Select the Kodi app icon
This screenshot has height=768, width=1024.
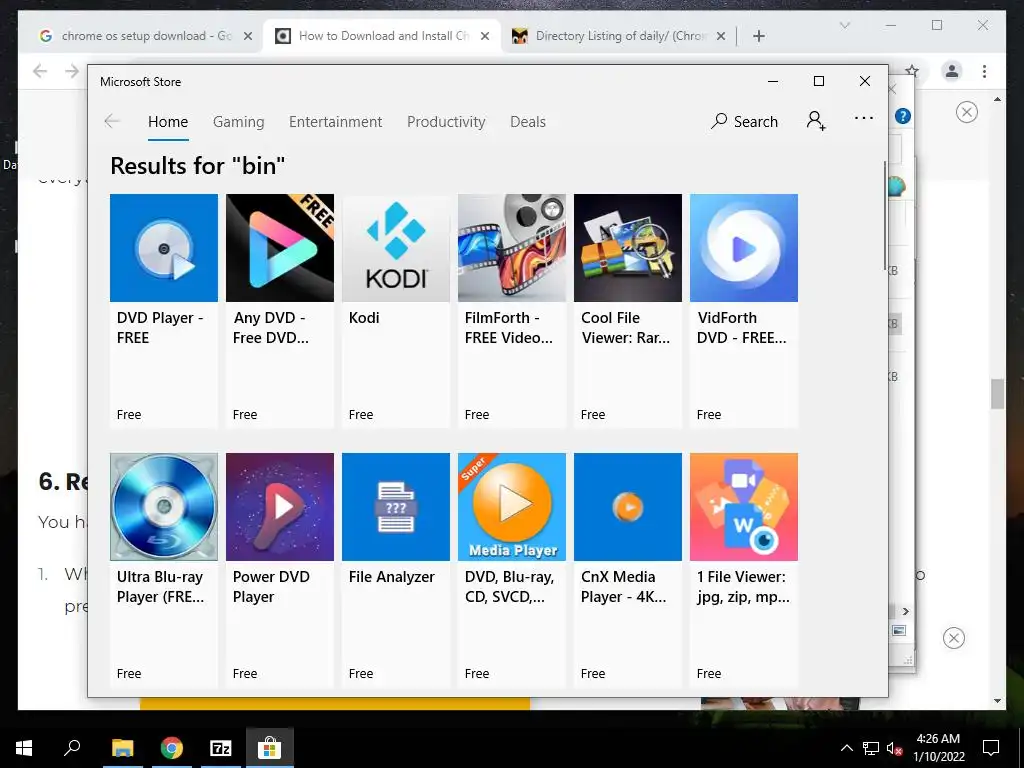[x=396, y=248]
